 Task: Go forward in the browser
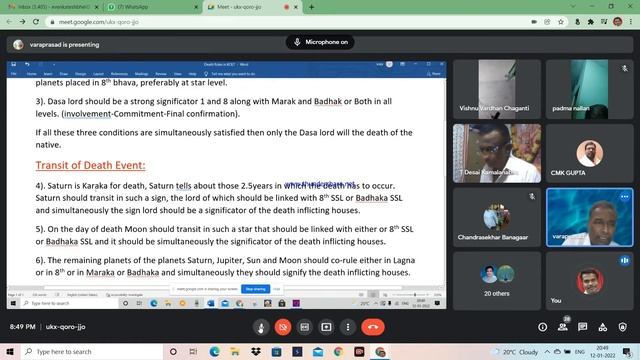(22, 22)
